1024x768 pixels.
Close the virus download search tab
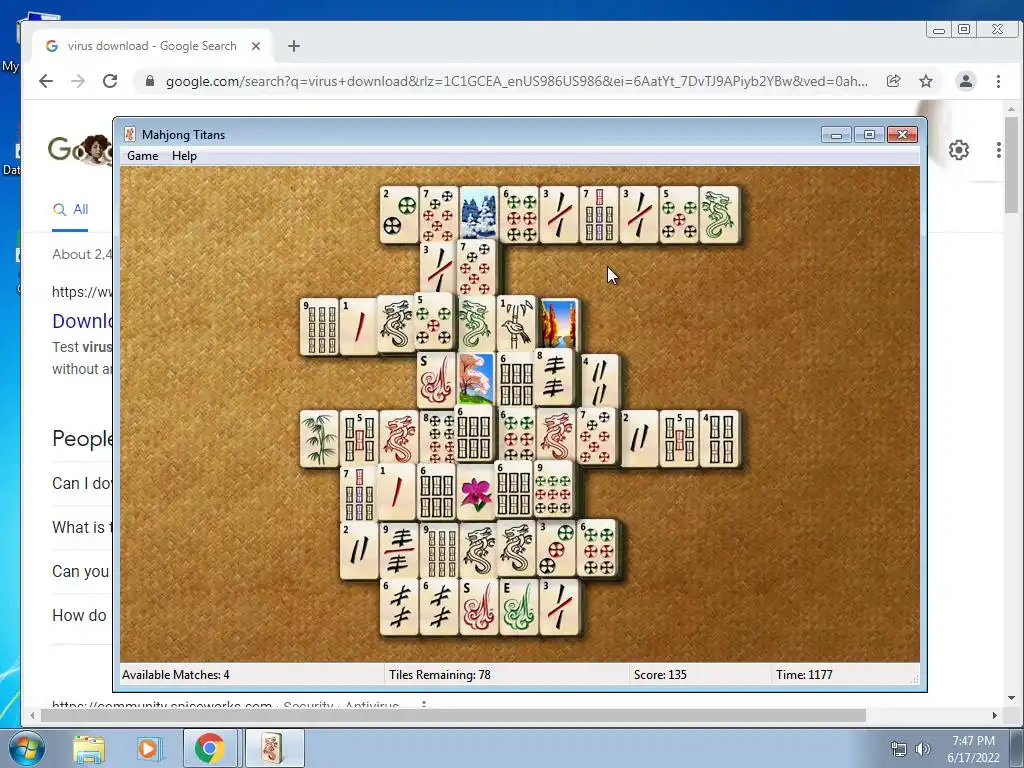[256, 46]
